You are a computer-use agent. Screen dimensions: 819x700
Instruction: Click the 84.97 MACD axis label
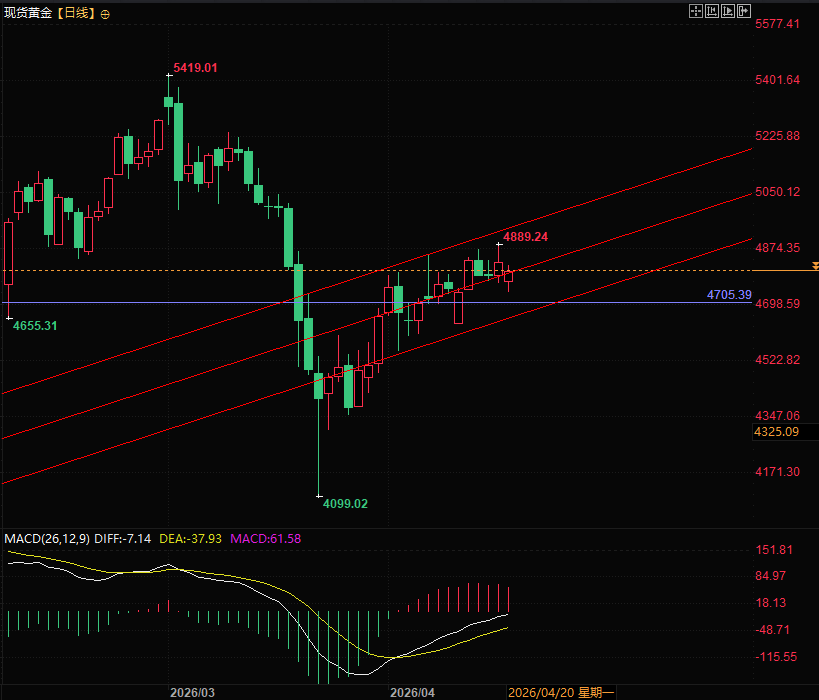pyautogui.click(x=771, y=576)
